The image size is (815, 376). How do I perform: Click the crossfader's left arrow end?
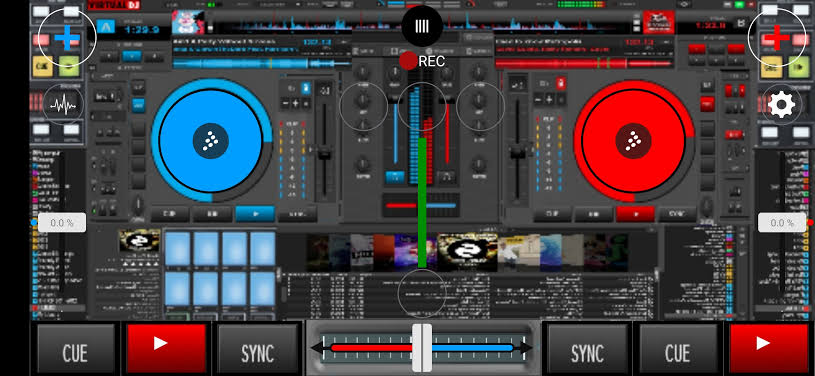pos(317,347)
